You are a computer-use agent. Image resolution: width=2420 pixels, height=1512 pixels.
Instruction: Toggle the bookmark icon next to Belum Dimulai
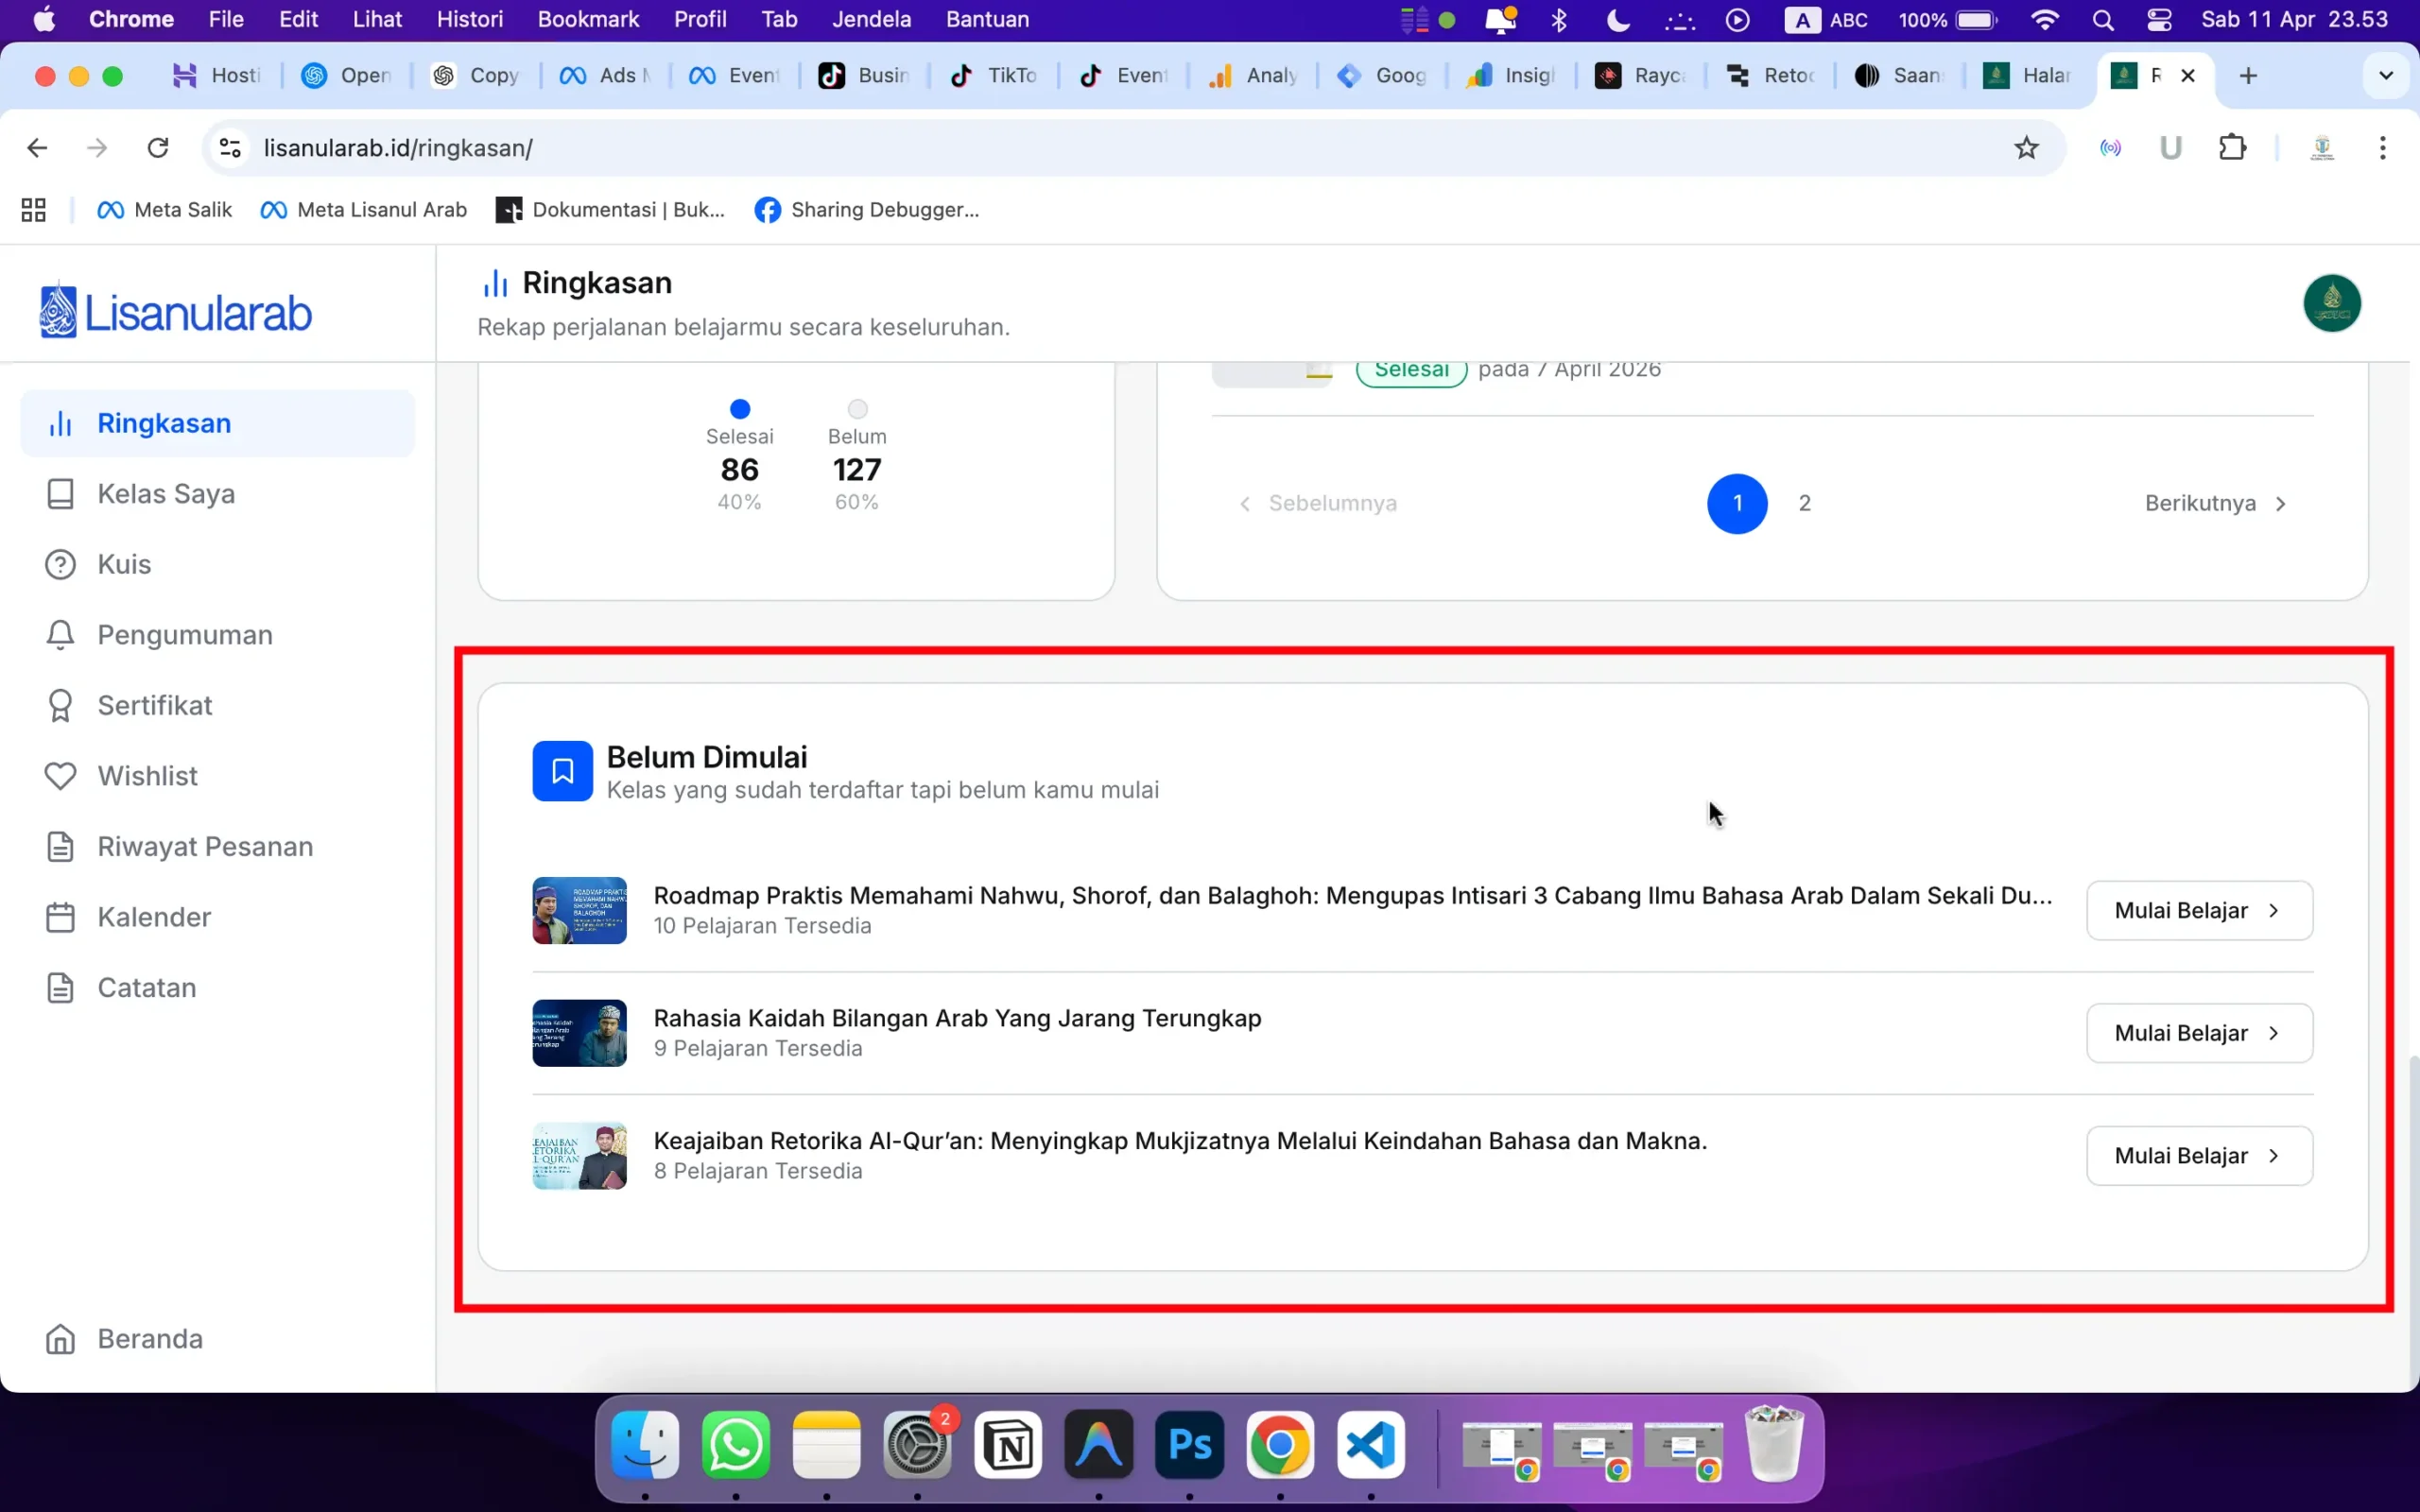[x=562, y=770]
